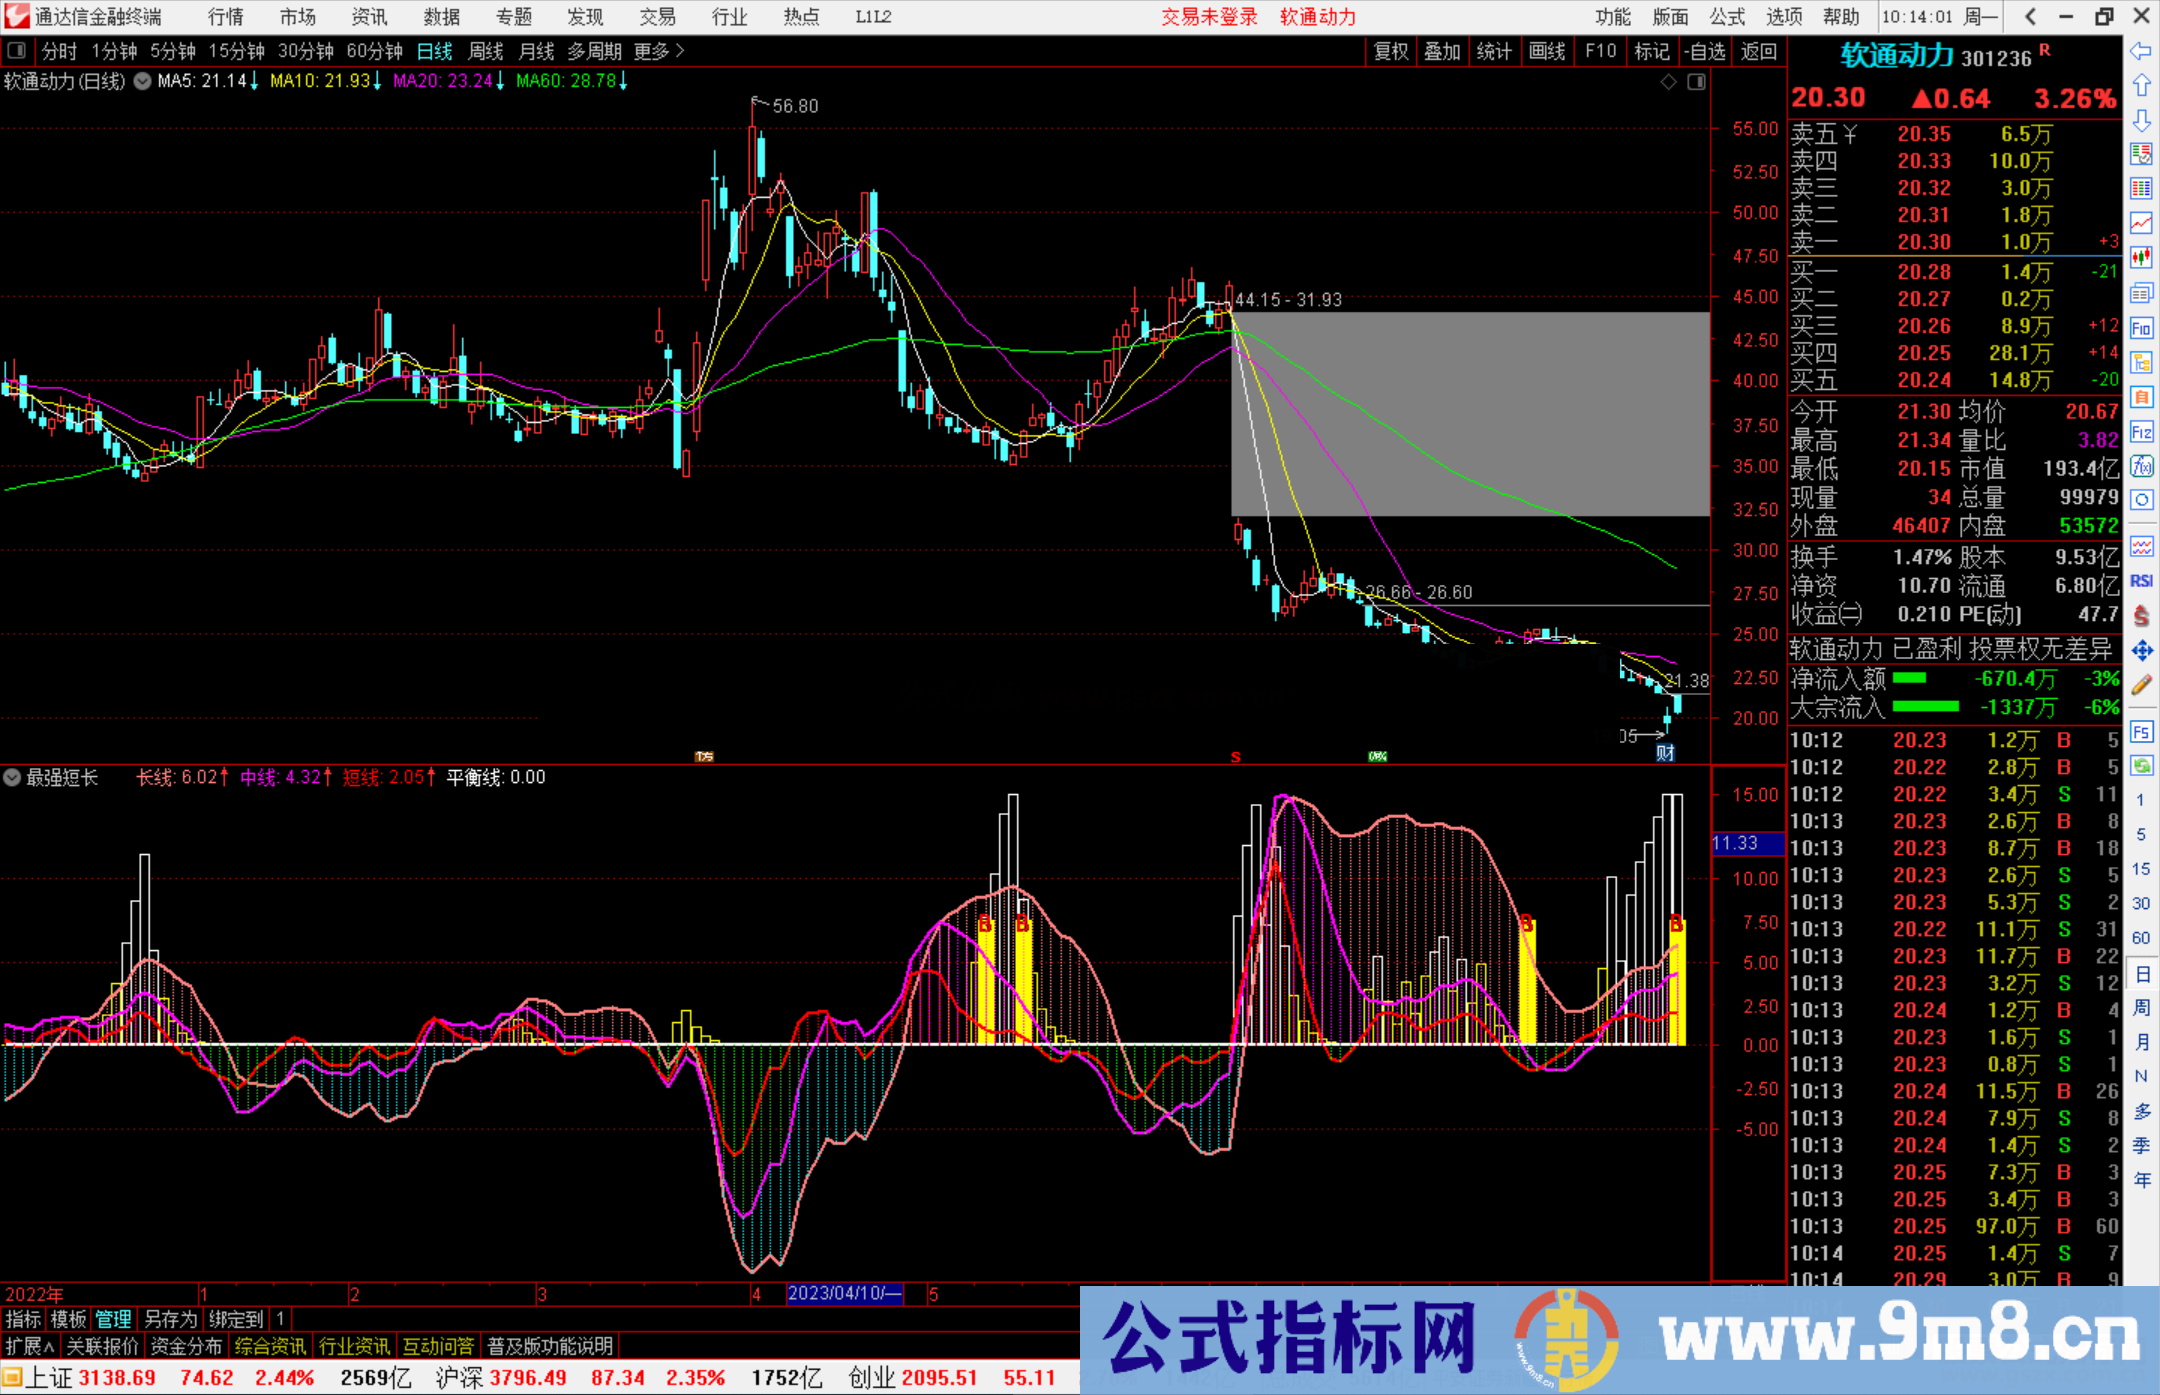Click the 11.33 value box on indicator axis
The image size is (2160, 1395).
pos(1747,843)
